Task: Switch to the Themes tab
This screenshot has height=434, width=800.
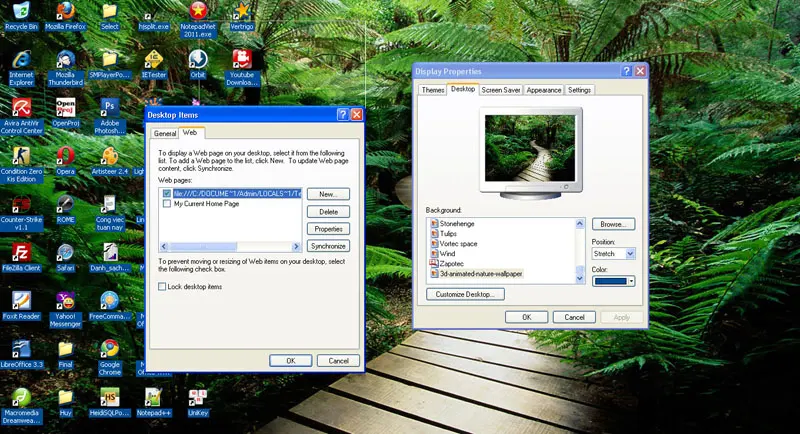Action: pyautogui.click(x=433, y=90)
